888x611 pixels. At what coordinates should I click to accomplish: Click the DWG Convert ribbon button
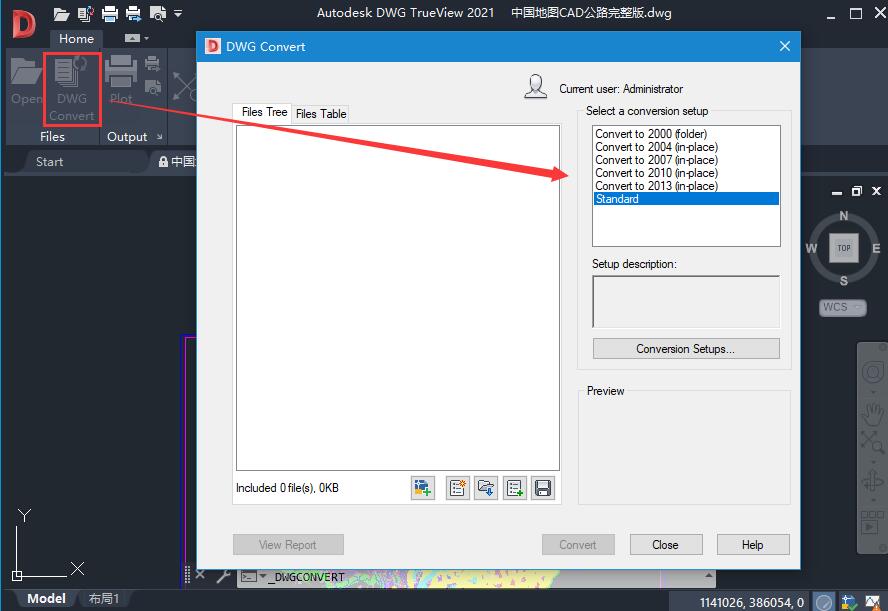[x=72, y=89]
